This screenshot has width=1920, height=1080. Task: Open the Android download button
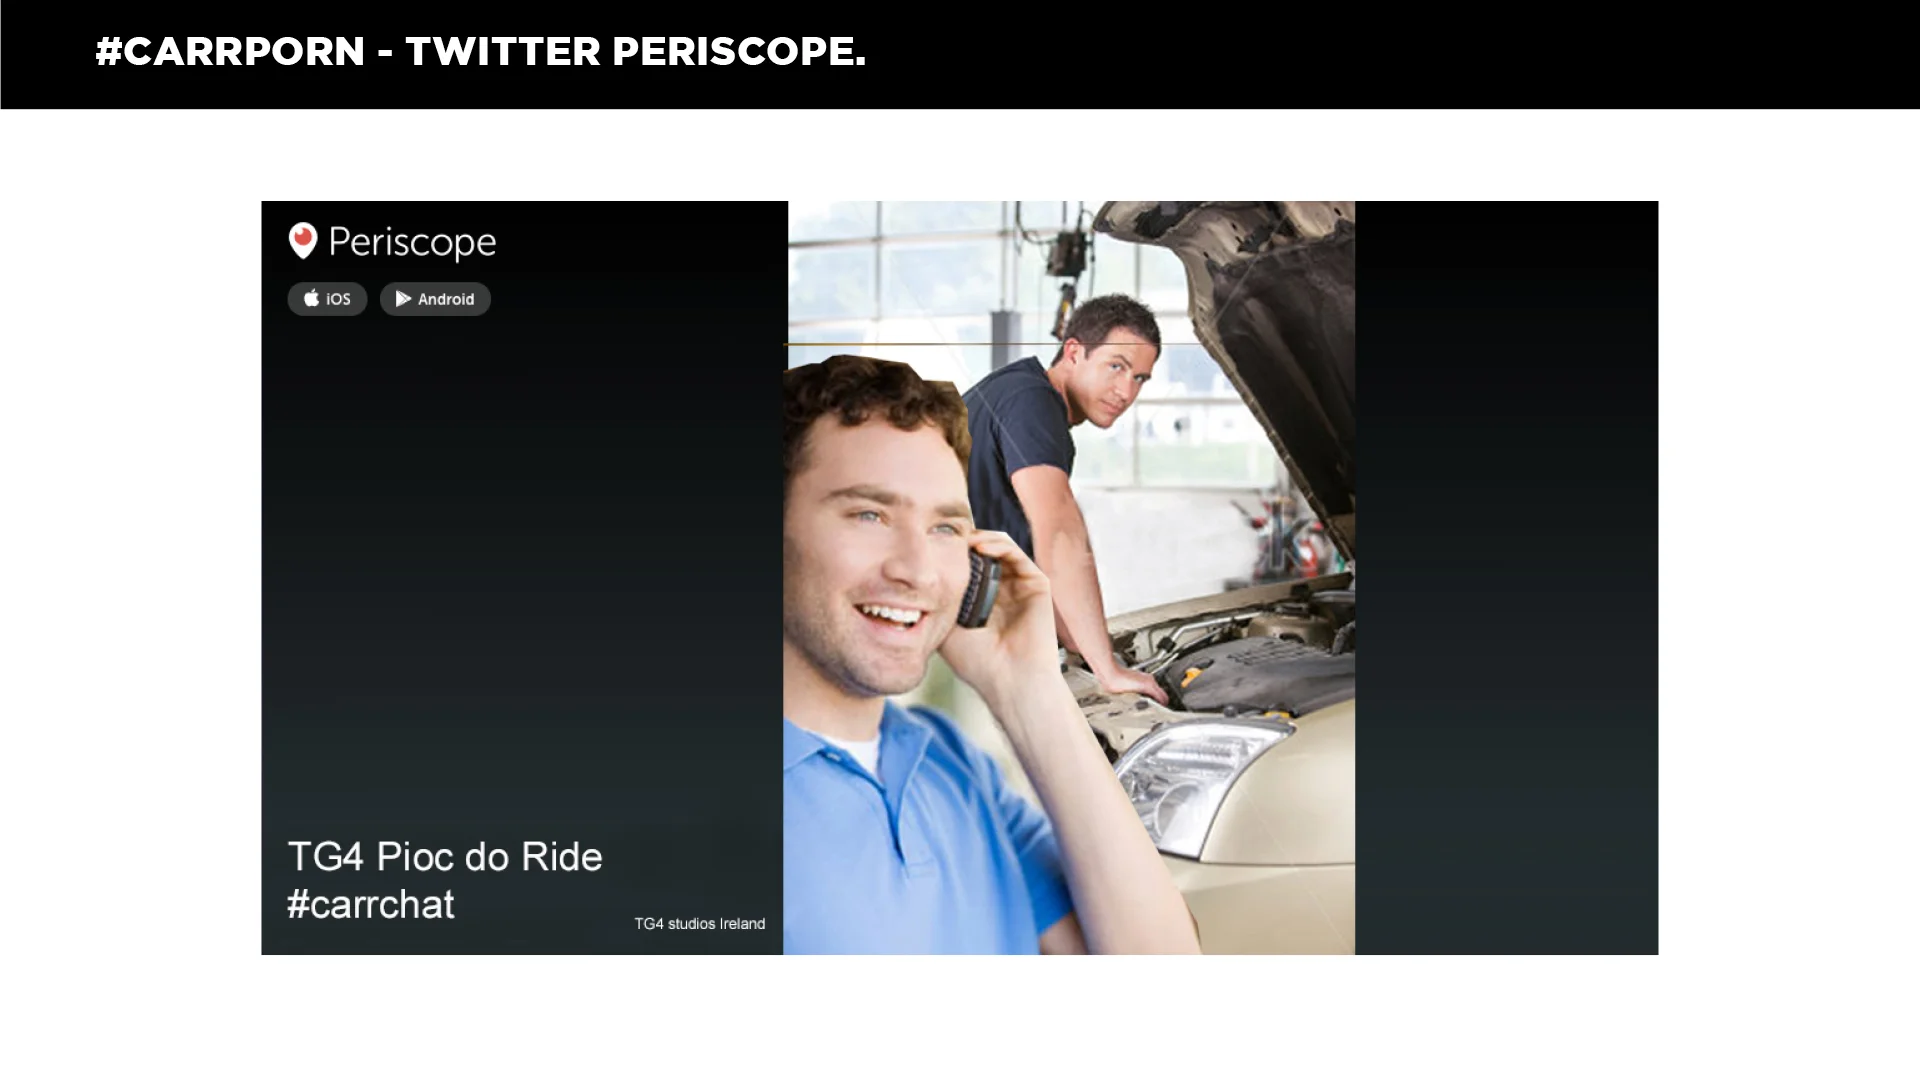click(435, 299)
